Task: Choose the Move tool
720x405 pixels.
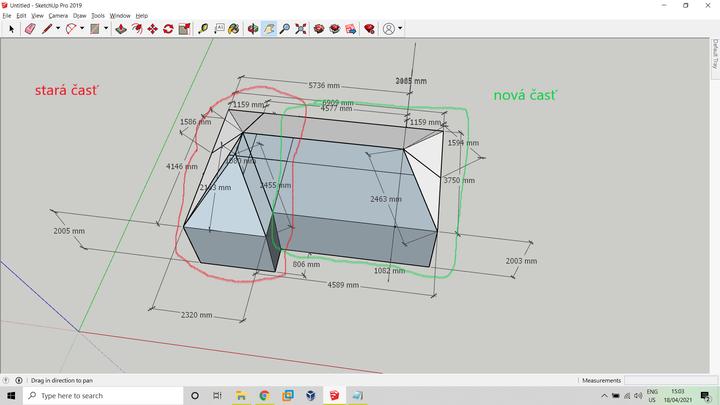Action: [152, 29]
